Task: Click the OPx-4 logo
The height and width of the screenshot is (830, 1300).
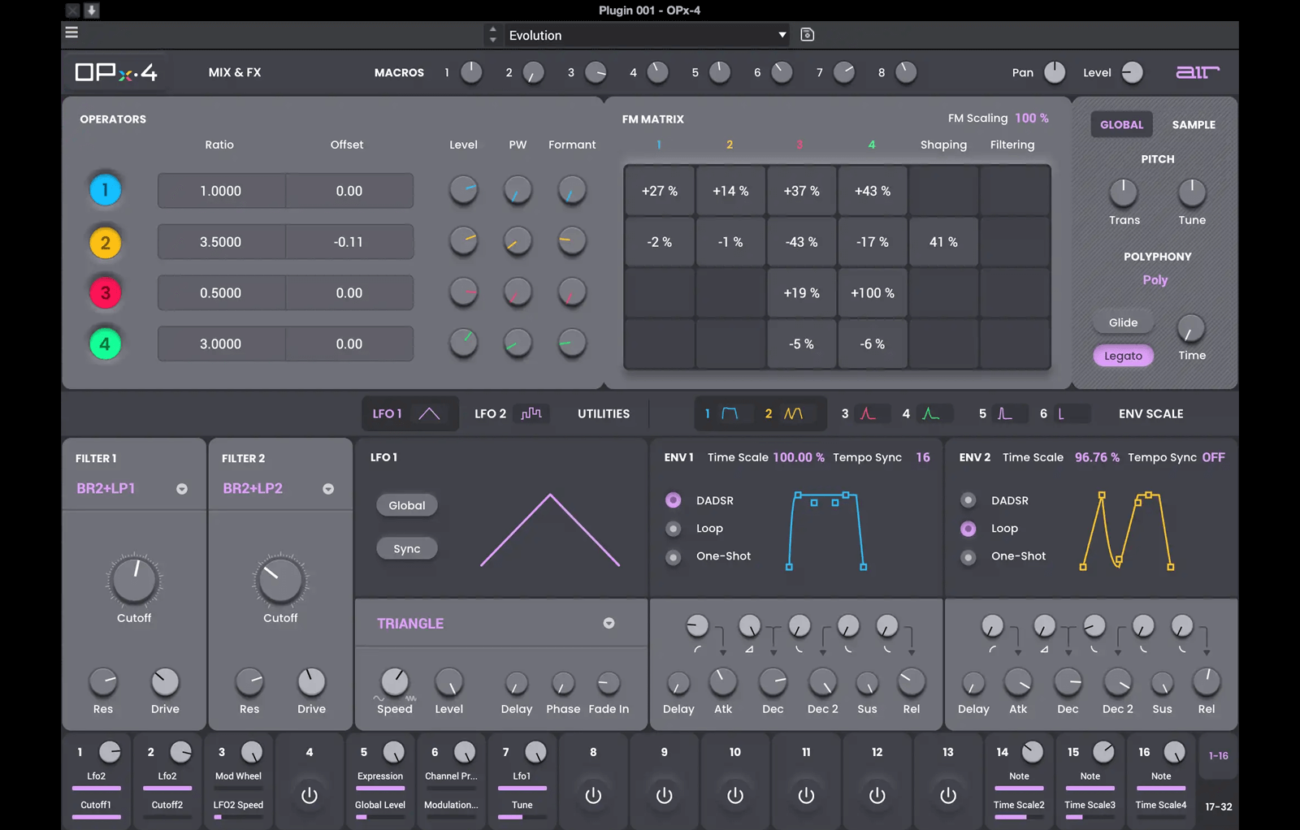Action: coord(116,73)
